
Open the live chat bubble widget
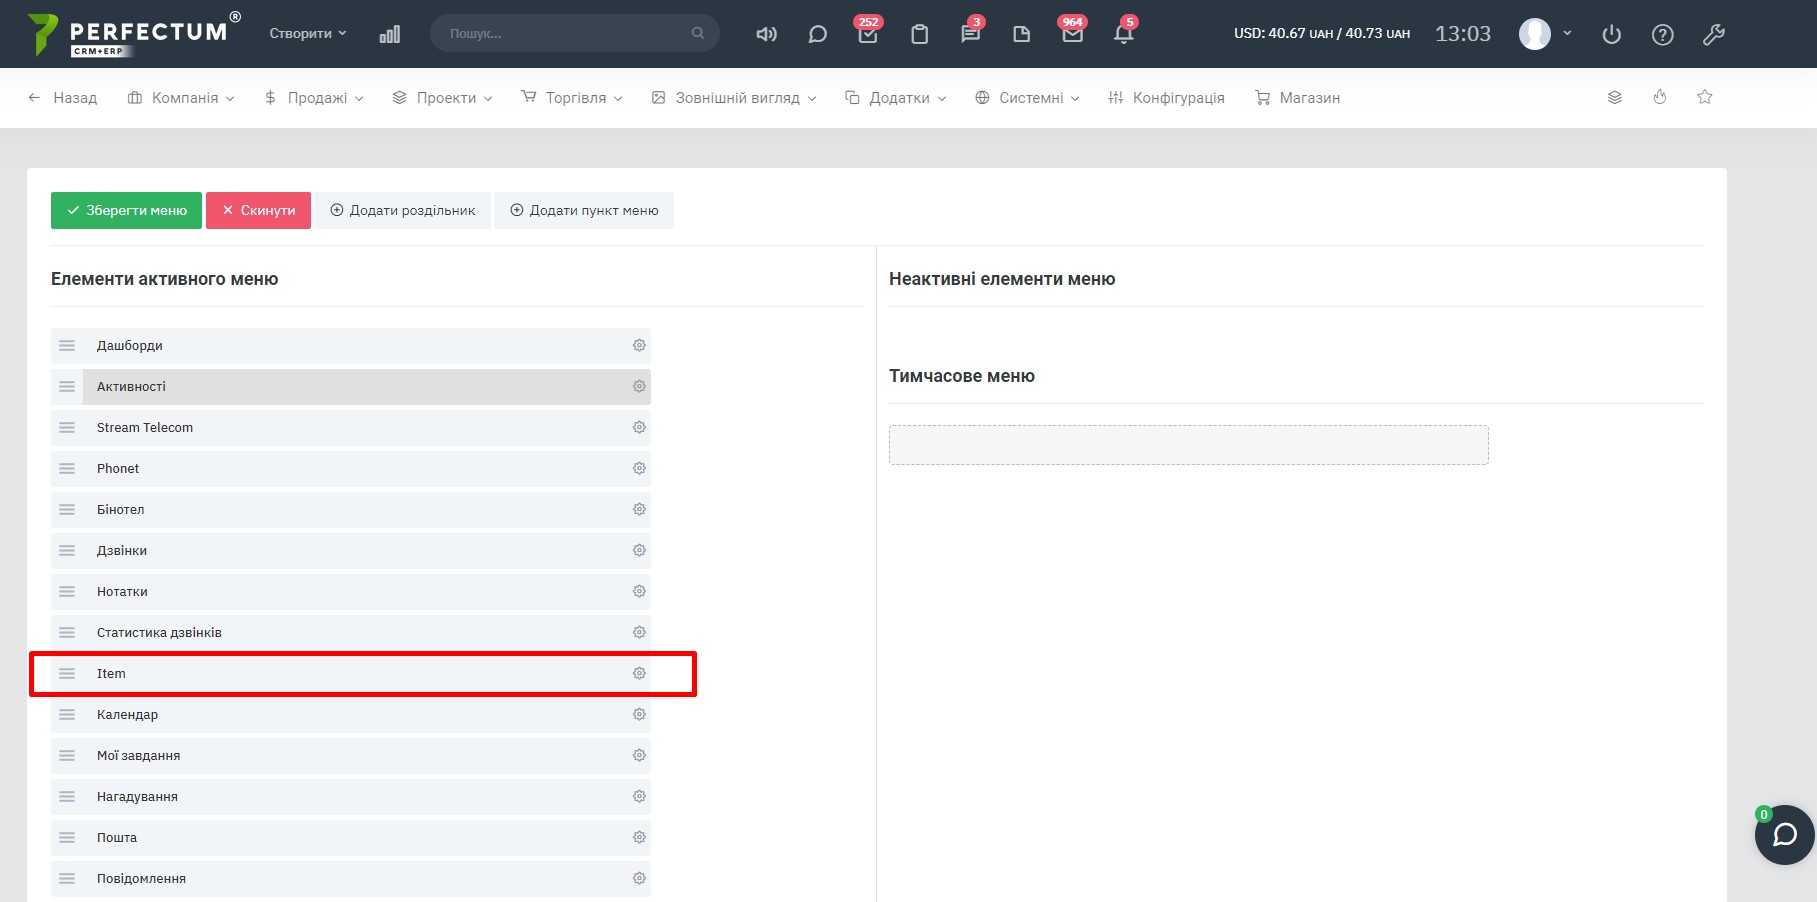coord(1784,834)
